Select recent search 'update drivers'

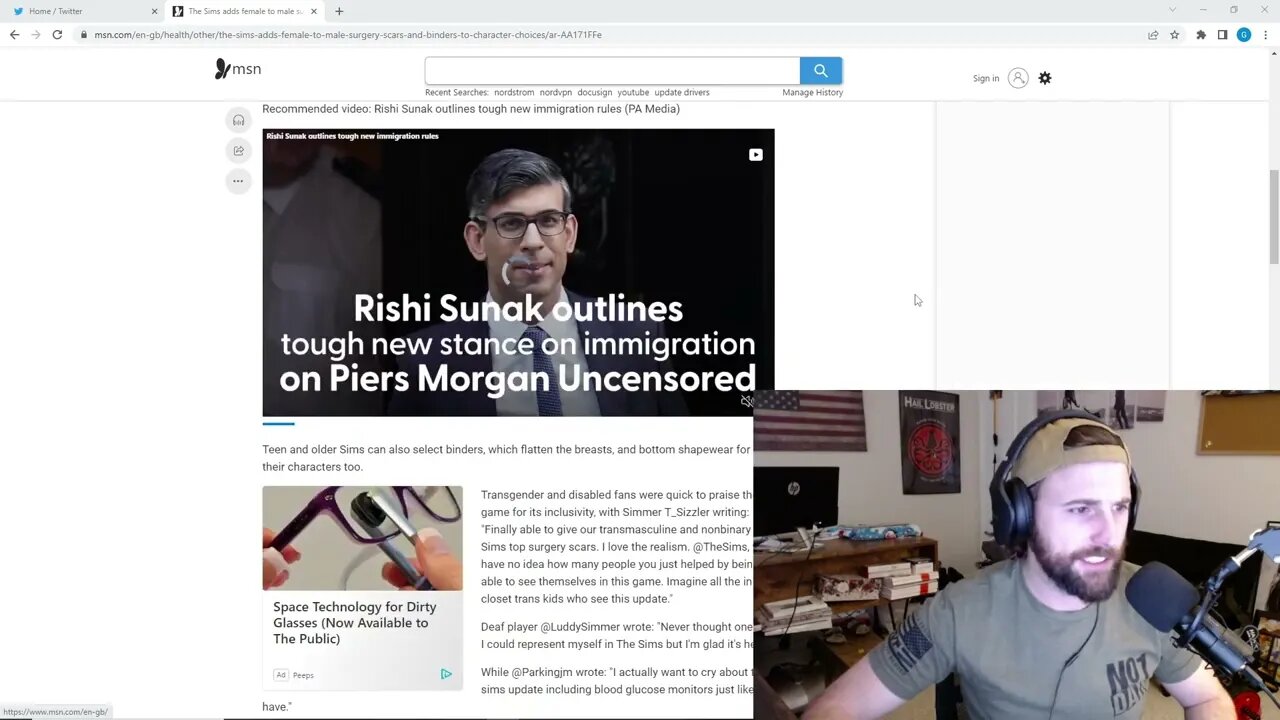click(682, 92)
